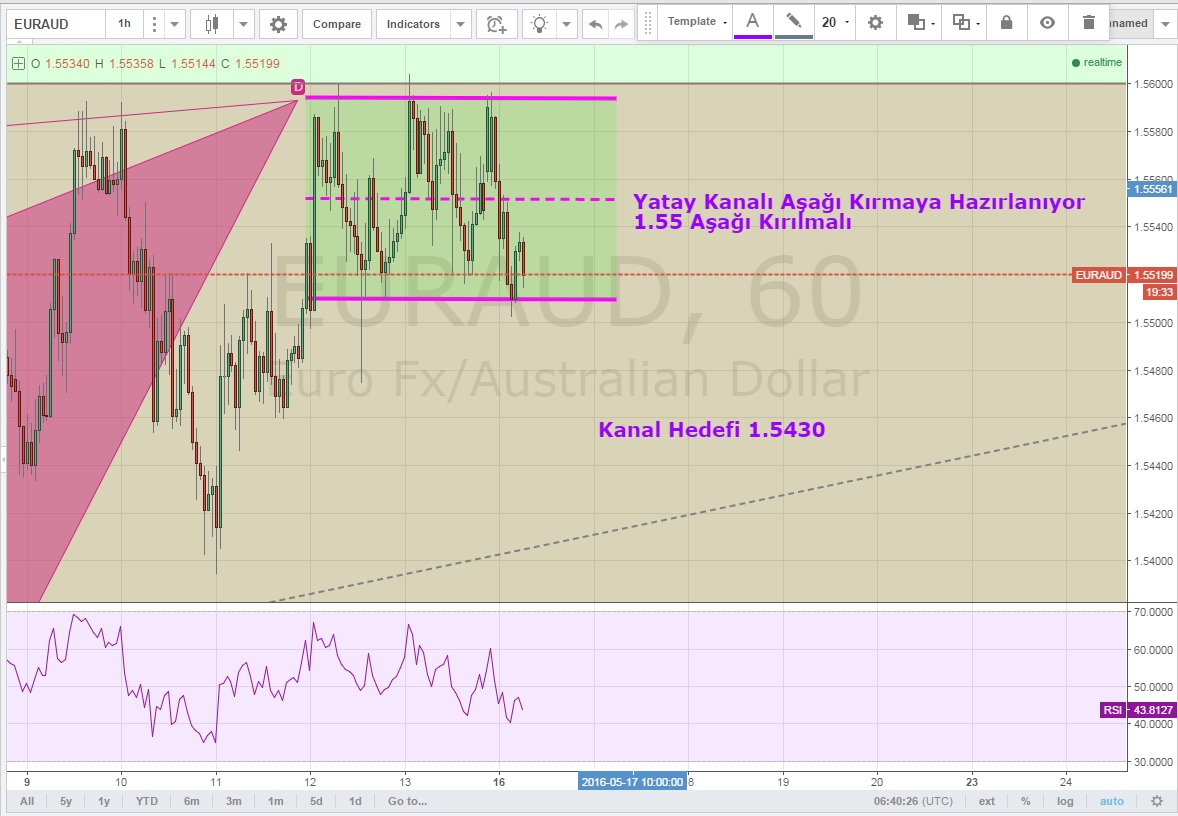Viewport: 1178px width, 816px height.
Task: Click the add alert clock icon
Action: click(x=496, y=24)
